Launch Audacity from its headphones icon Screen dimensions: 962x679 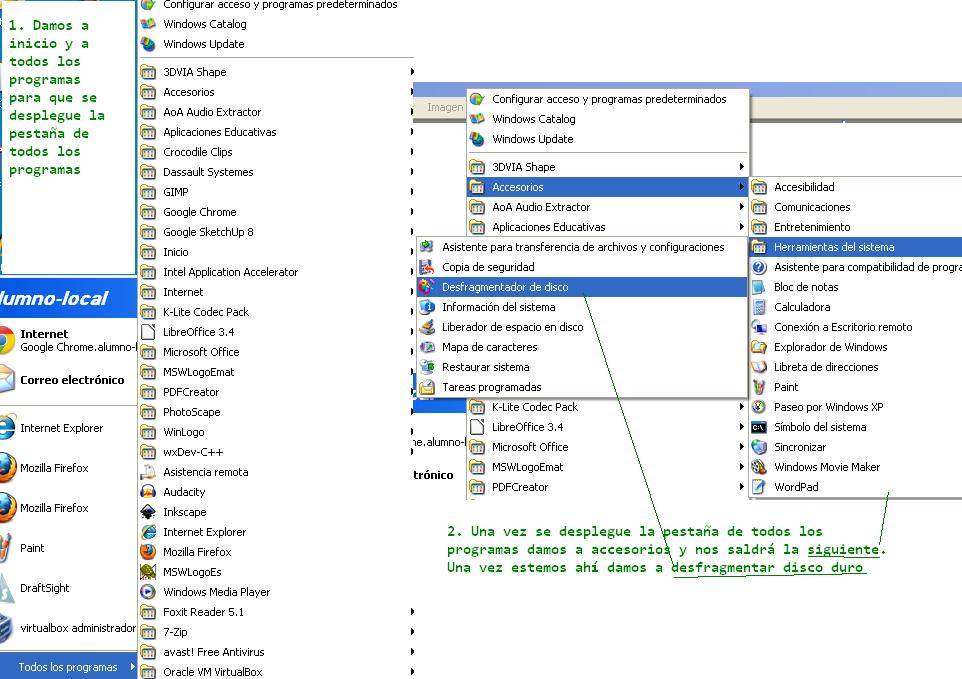[x=148, y=492]
